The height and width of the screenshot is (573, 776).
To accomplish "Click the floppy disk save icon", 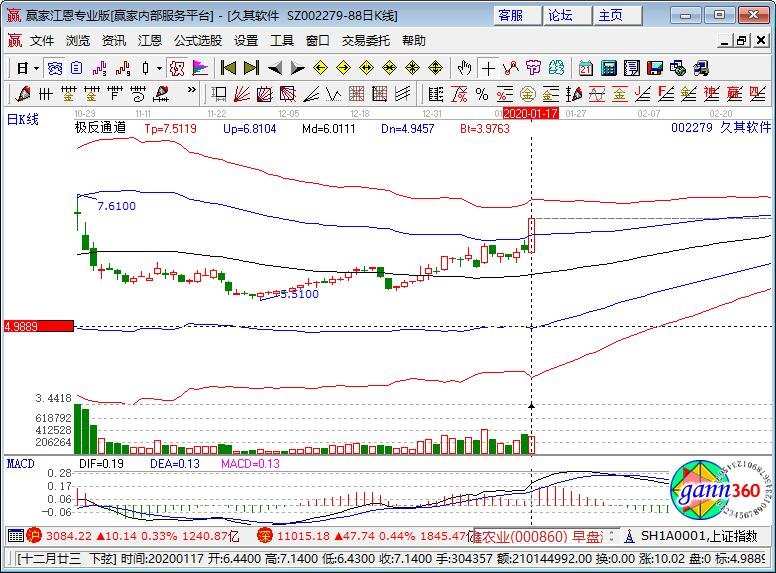I will [655, 68].
